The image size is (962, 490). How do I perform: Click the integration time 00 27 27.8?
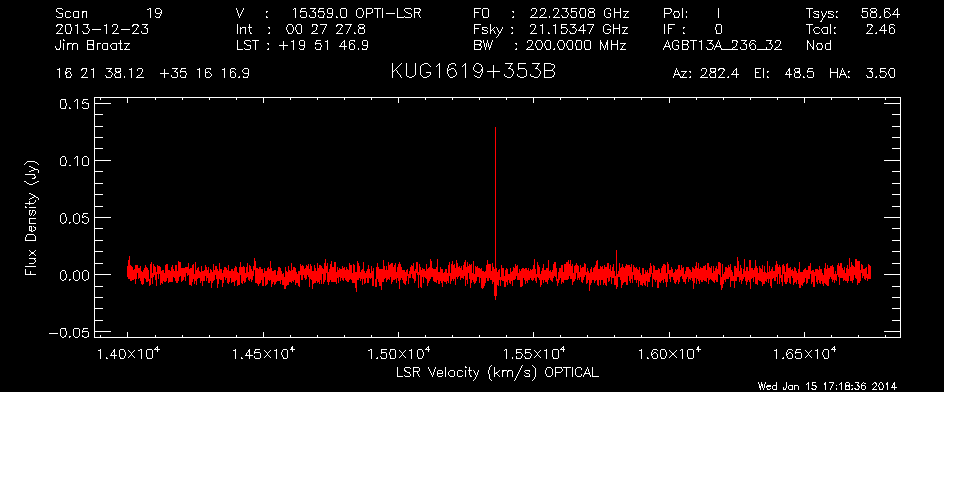tap(326, 29)
